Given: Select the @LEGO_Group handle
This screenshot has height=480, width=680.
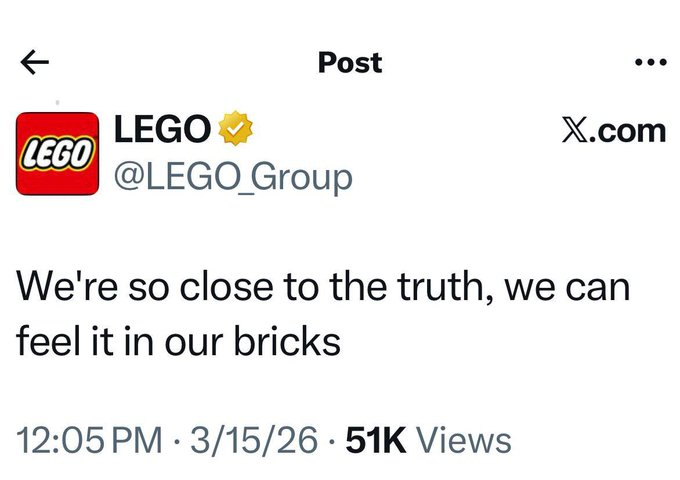Looking at the screenshot, I should tap(234, 177).
